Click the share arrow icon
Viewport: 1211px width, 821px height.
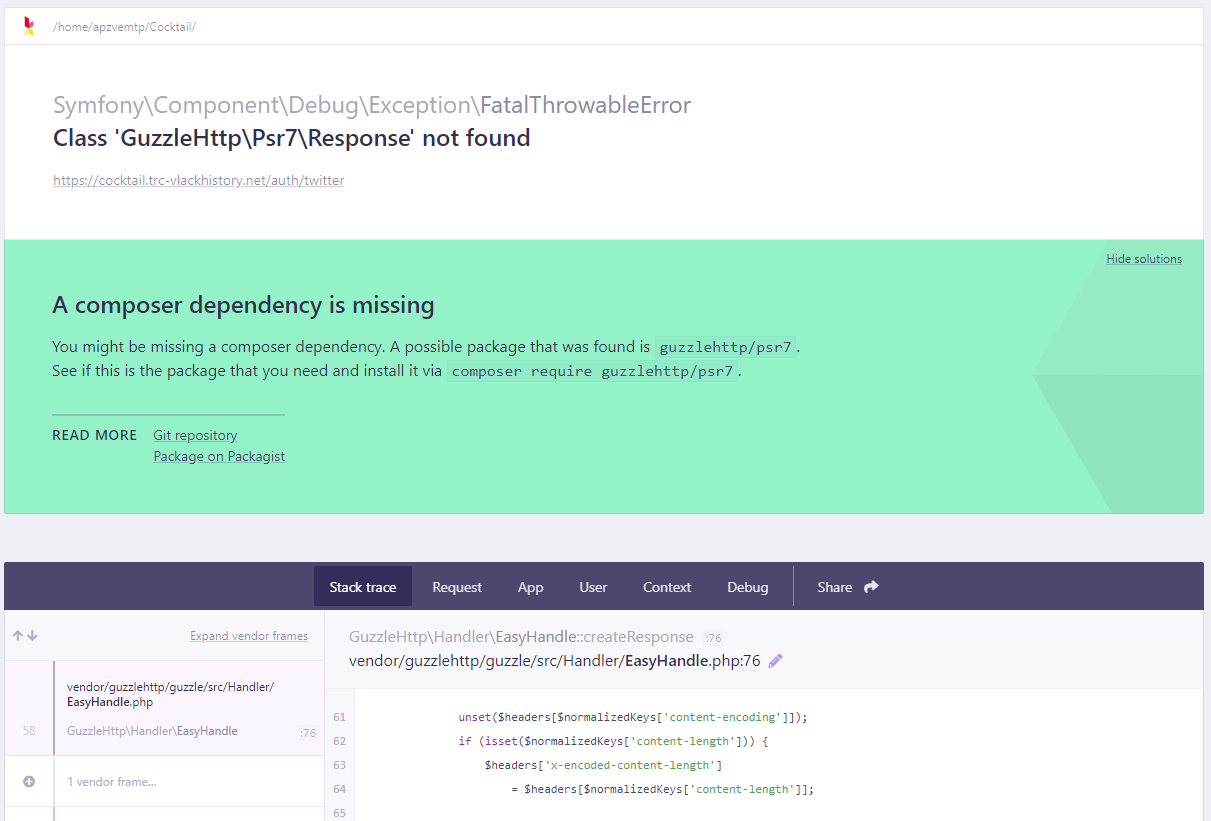(x=871, y=587)
